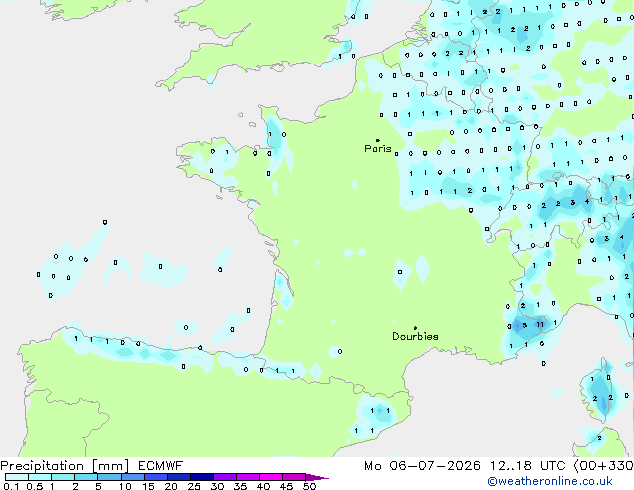Viewport: 634px width, 490px height.
Task: Pick the dark blue swatch between 25 and 30
Action: [x=202, y=477]
